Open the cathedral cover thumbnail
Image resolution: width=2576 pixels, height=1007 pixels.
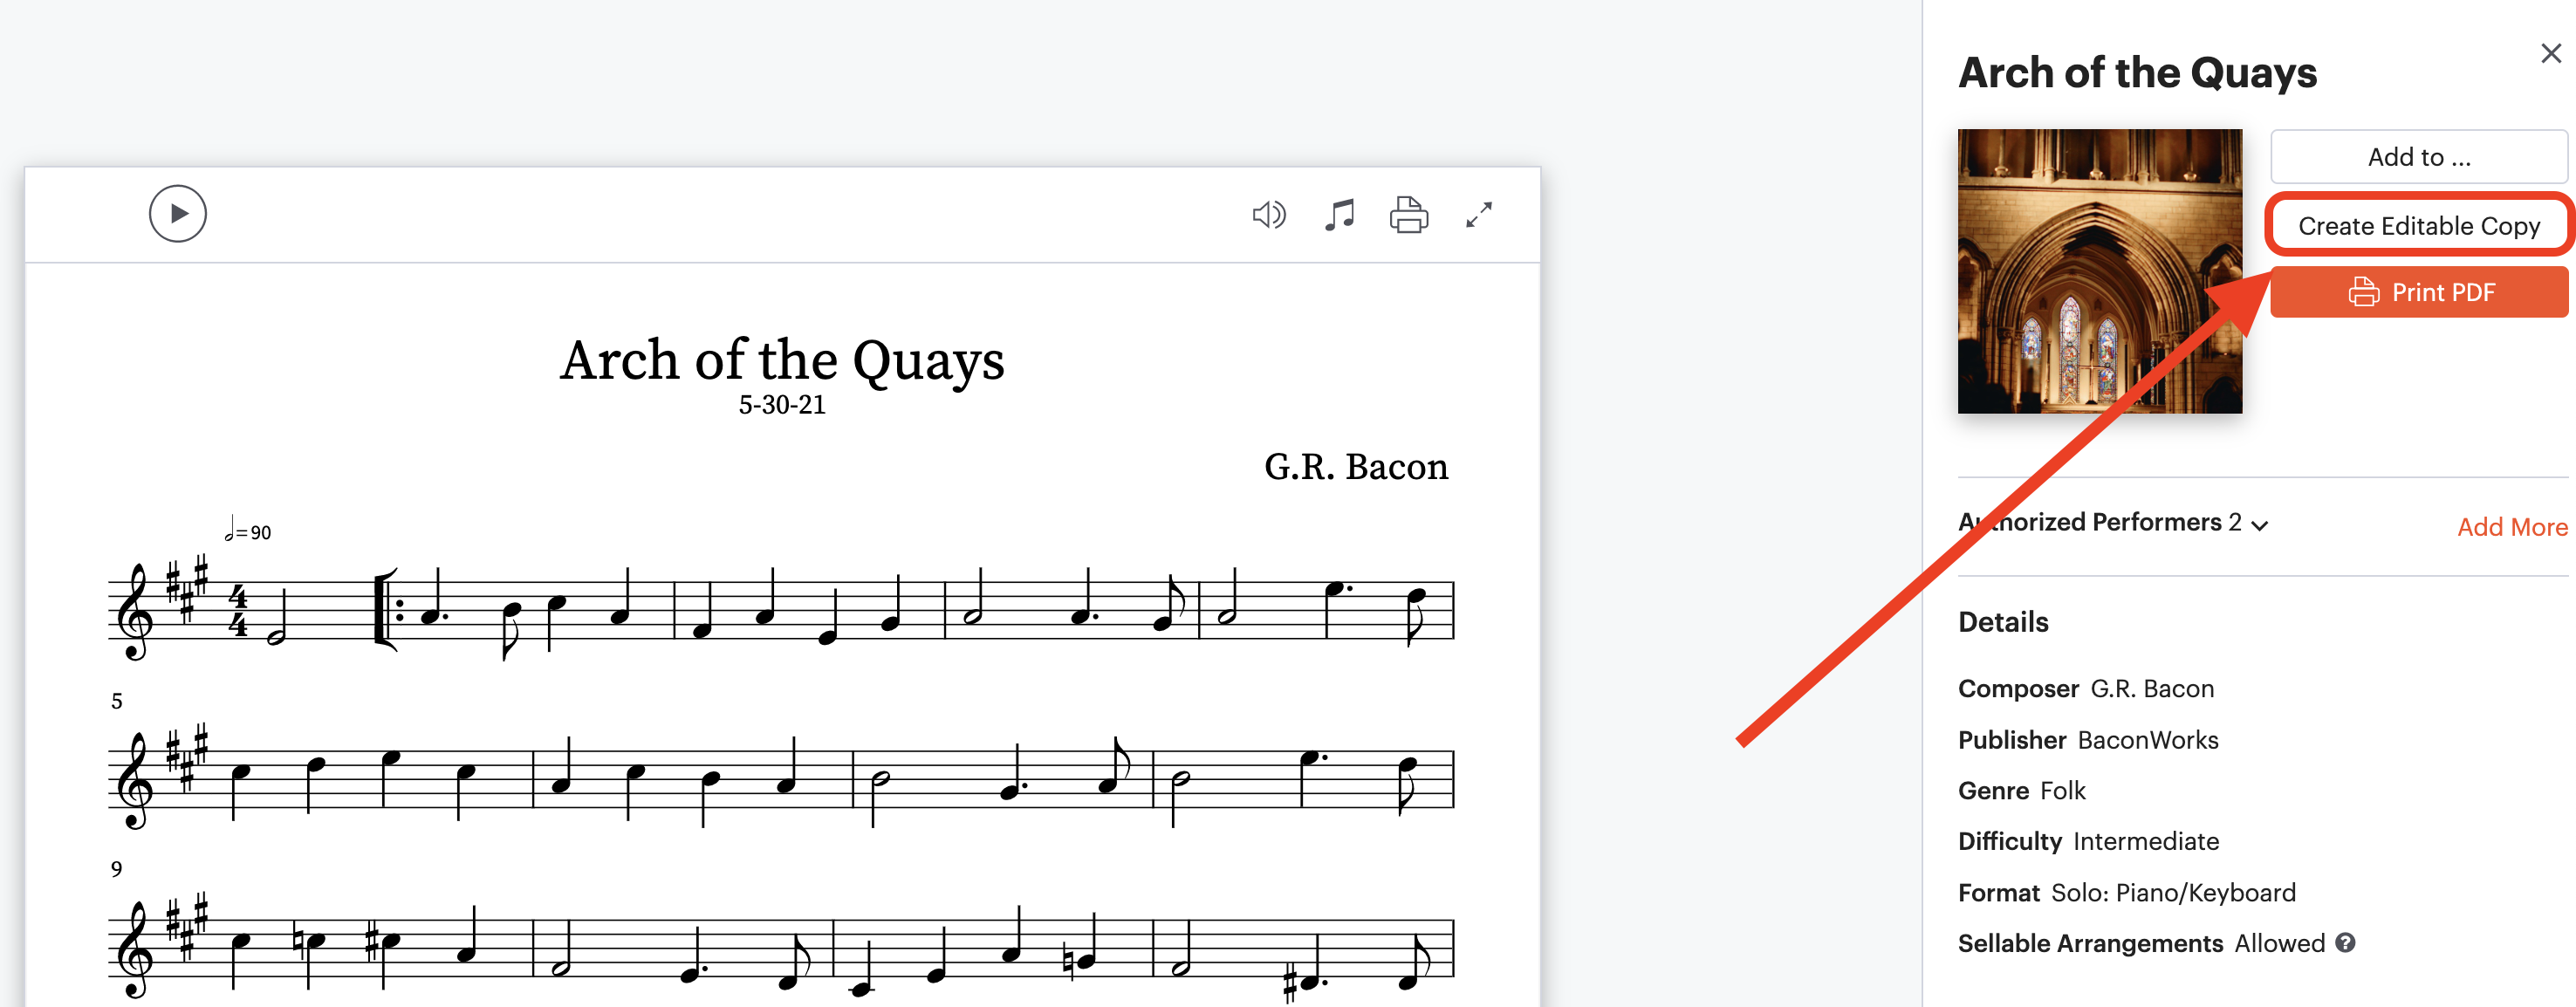coord(2100,271)
